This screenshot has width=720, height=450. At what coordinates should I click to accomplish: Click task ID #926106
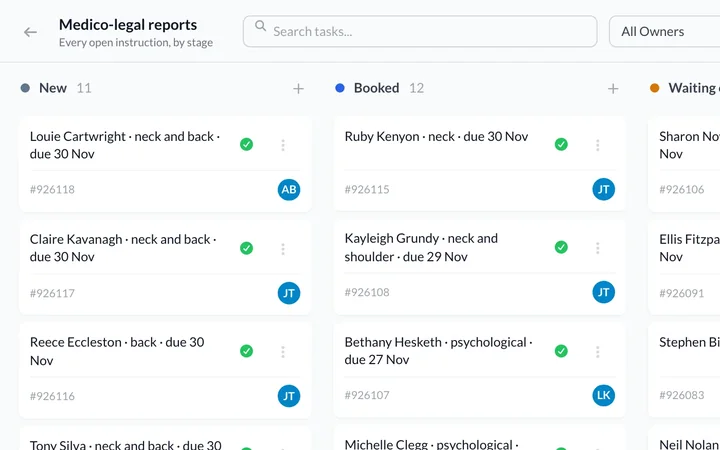(681, 189)
